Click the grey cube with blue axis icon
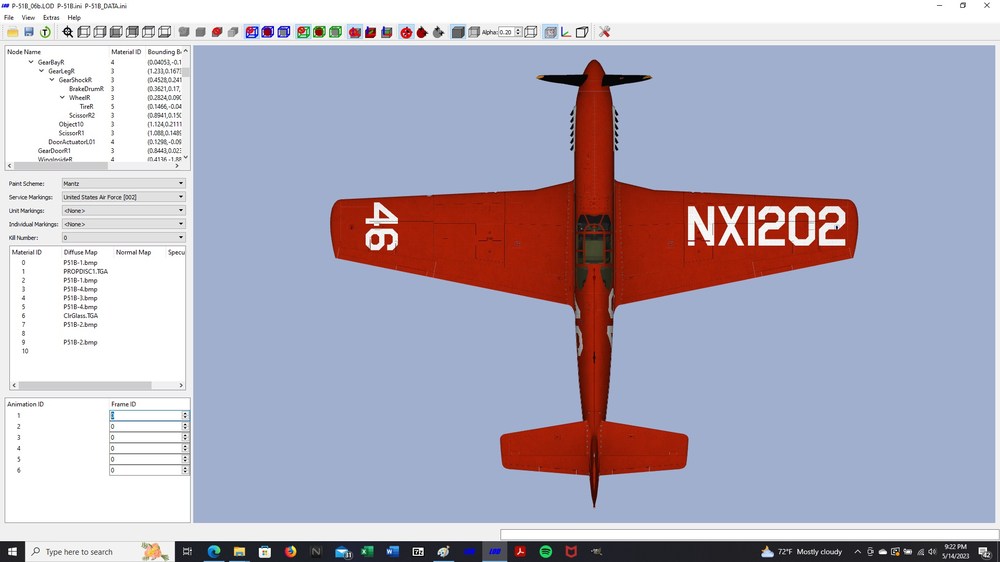This screenshot has height=562, width=1000. click(386, 32)
